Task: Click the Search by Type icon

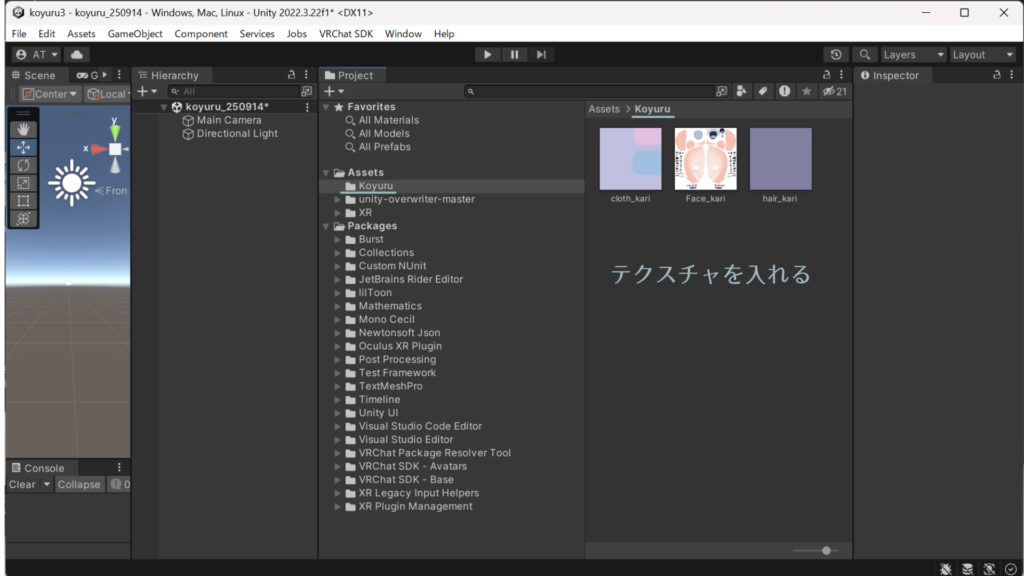Action: click(x=741, y=91)
